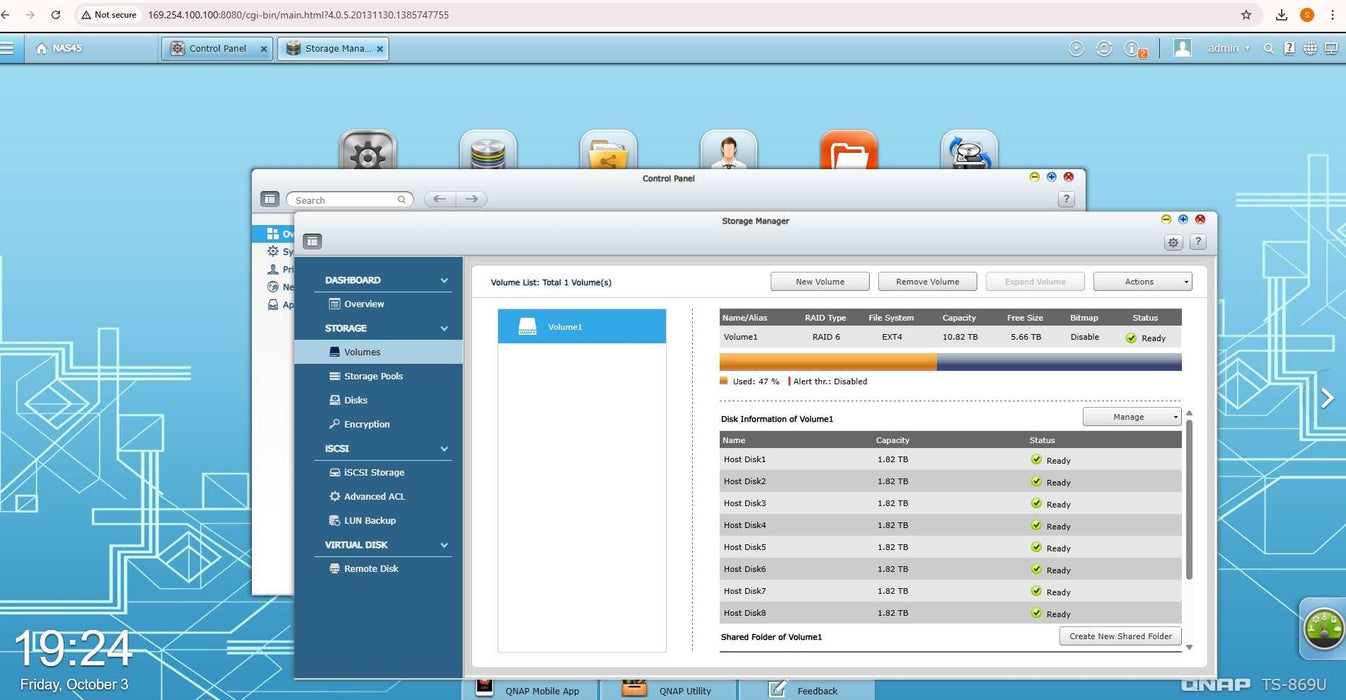Screen dimensions: 1346x700
Task: Collapse the iSCSI section chevron
Action: click(444, 449)
